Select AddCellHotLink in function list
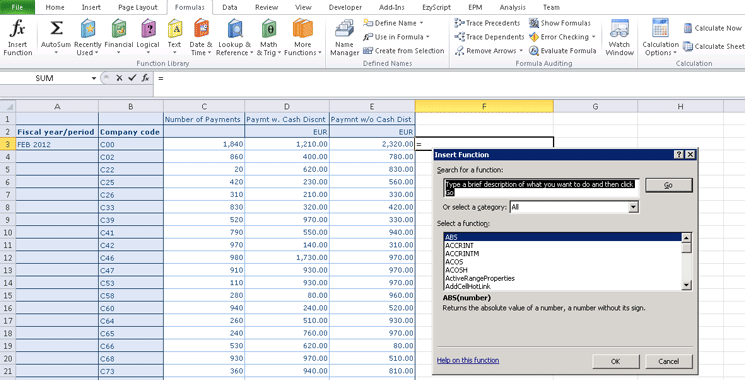The image size is (745, 380). click(563, 286)
